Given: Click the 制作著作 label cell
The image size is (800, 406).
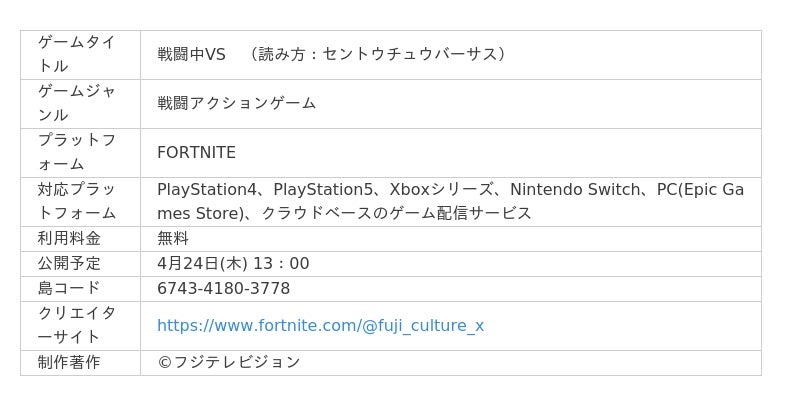Looking at the screenshot, I should click(x=69, y=362).
